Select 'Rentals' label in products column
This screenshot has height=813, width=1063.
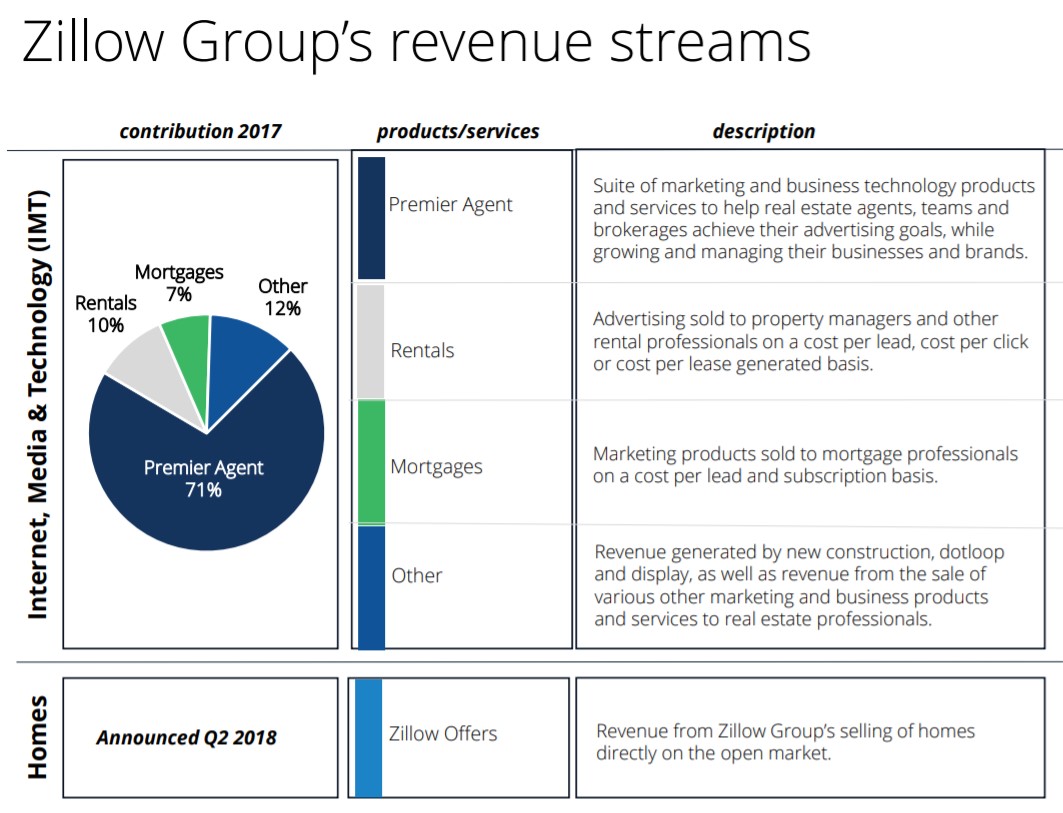(422, 351)
